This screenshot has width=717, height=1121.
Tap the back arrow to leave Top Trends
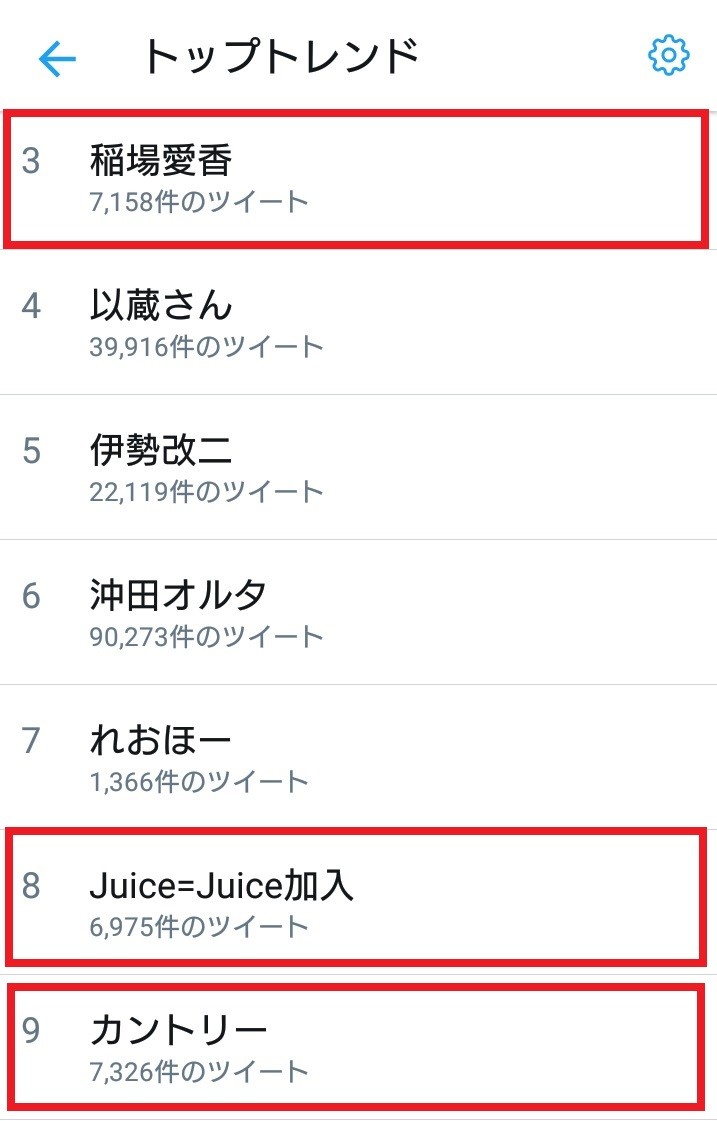(57, 59)
